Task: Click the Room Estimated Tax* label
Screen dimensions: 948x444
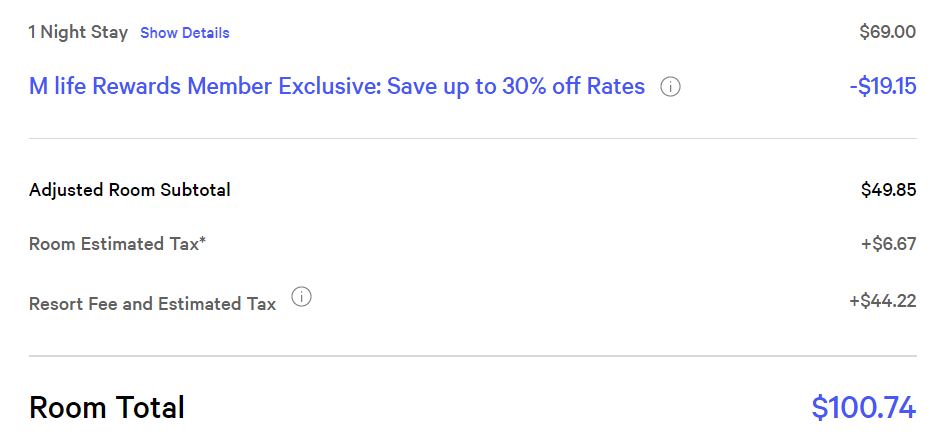Action: [x=117, y=244]
